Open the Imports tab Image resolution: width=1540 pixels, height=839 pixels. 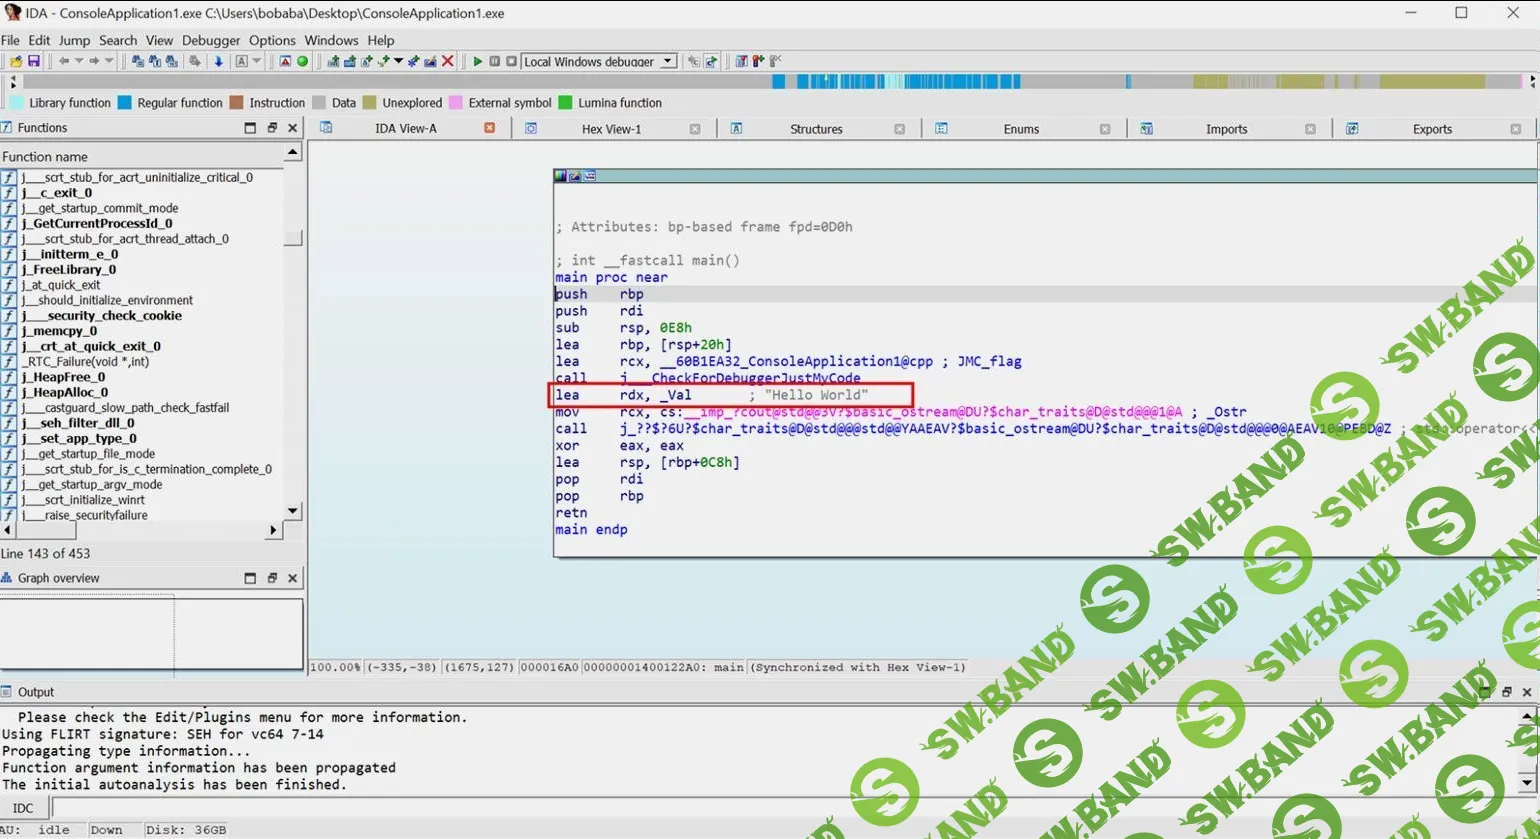pyautogui.click(x=1226, y=129)
